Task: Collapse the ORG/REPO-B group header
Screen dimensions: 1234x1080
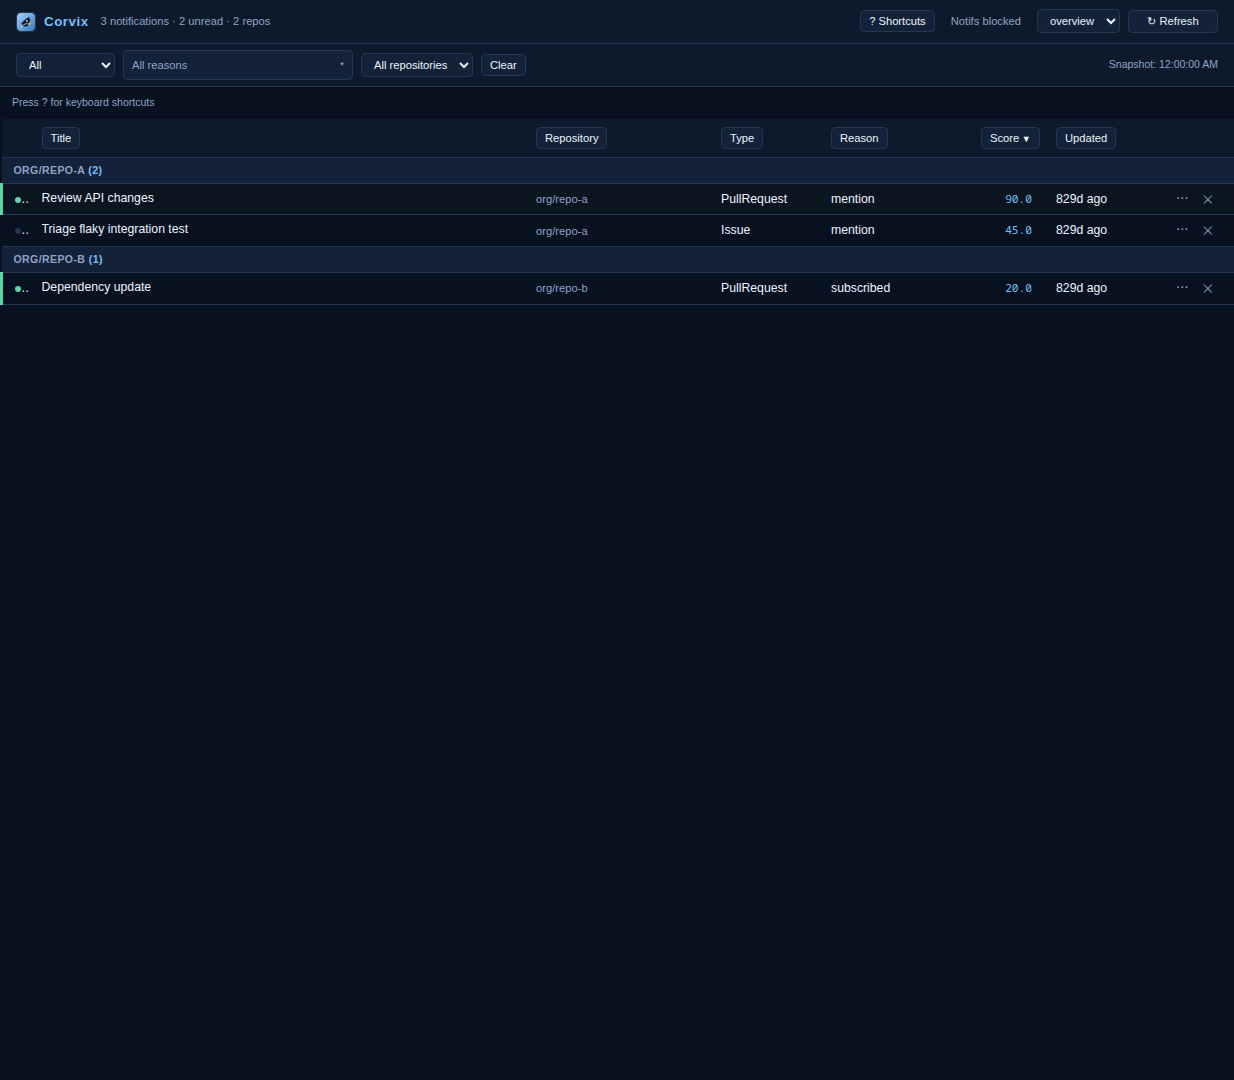Action: pos(617,259)
